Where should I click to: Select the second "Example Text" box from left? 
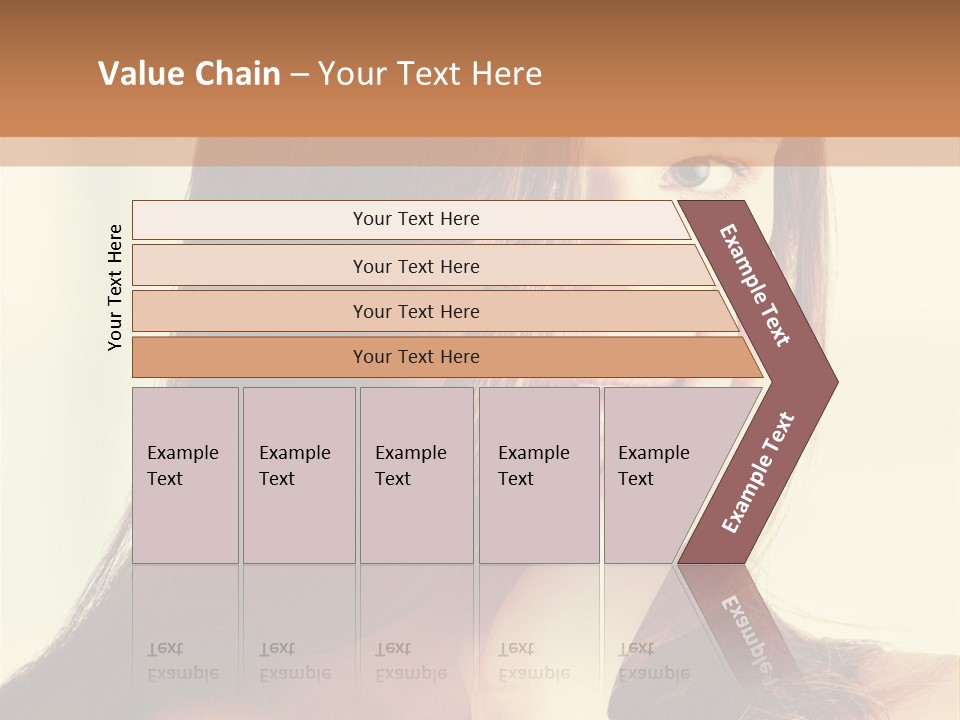pos(299,475)
